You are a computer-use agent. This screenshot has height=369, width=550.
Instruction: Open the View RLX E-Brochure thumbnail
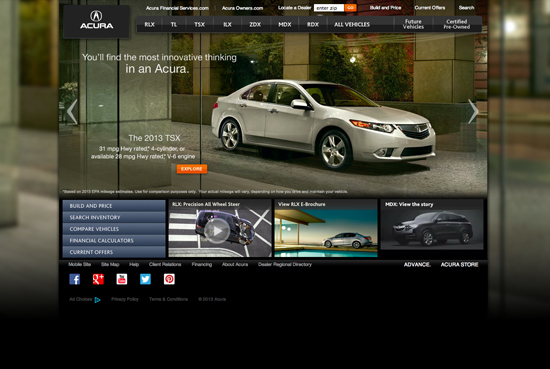(326, 228)
